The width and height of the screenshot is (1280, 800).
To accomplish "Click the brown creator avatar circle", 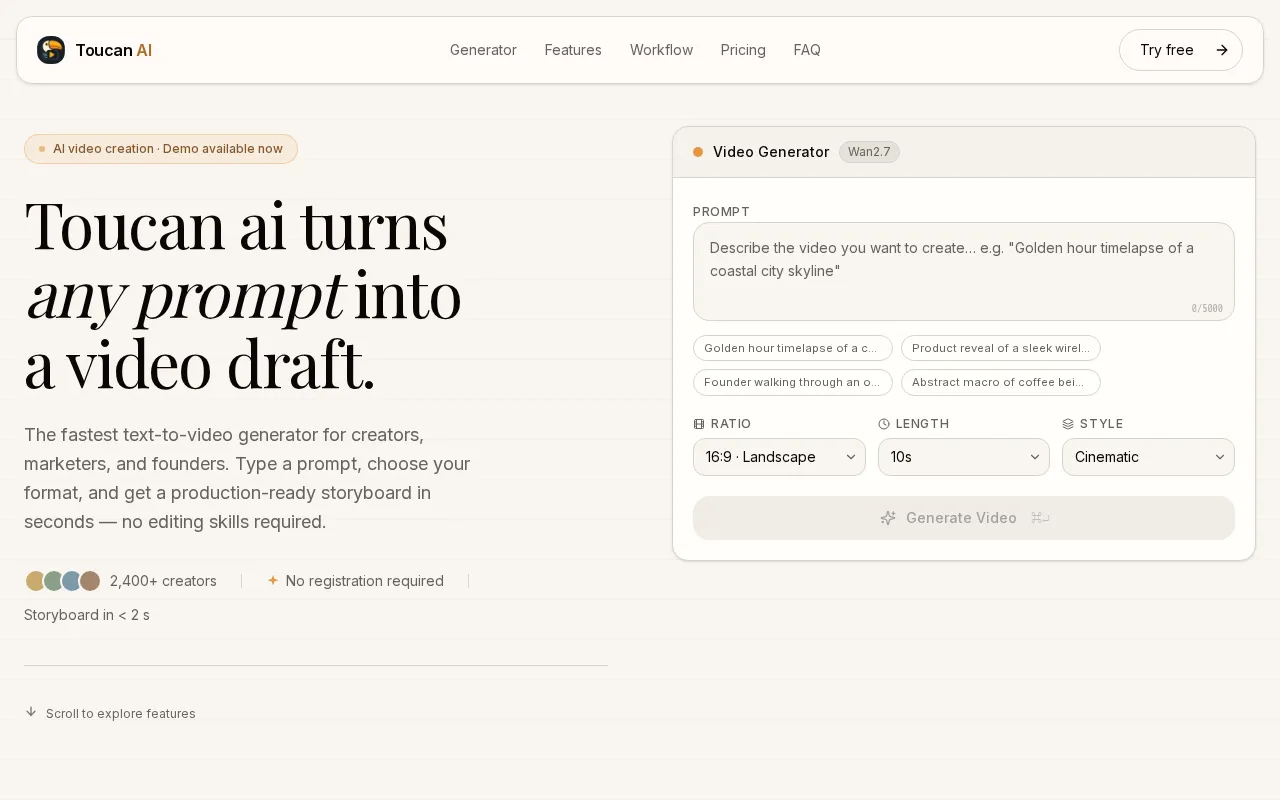I will click(x=90, y=581).
